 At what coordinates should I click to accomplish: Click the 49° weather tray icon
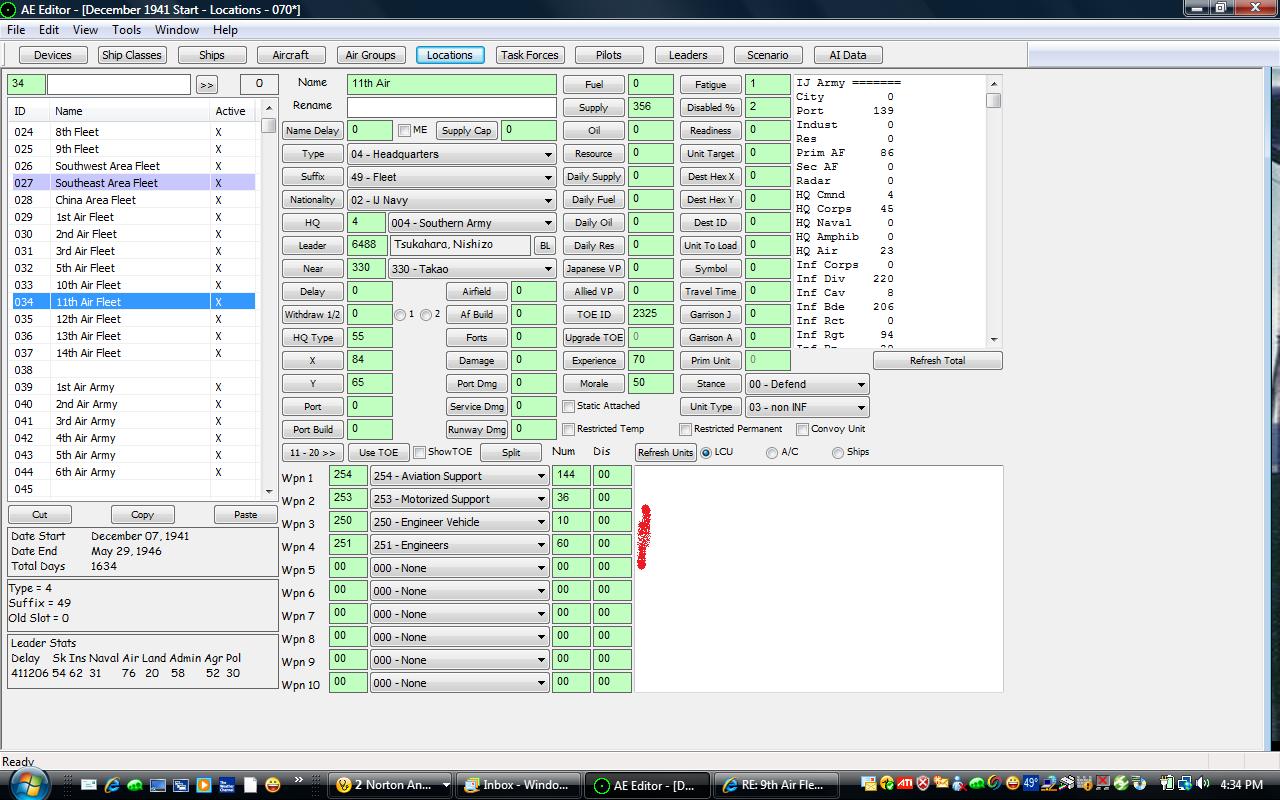[1031, 784]
